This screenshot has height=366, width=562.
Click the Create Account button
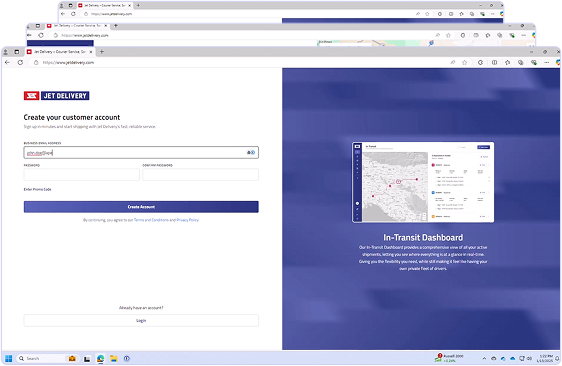click(x=141, y=207)
